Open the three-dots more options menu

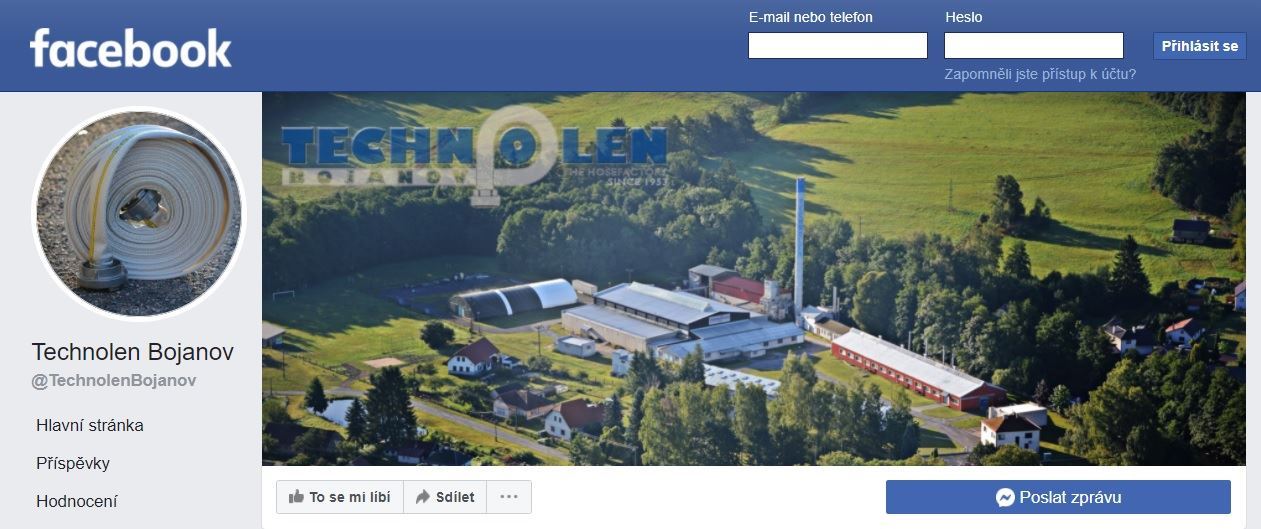coord(509,497)
